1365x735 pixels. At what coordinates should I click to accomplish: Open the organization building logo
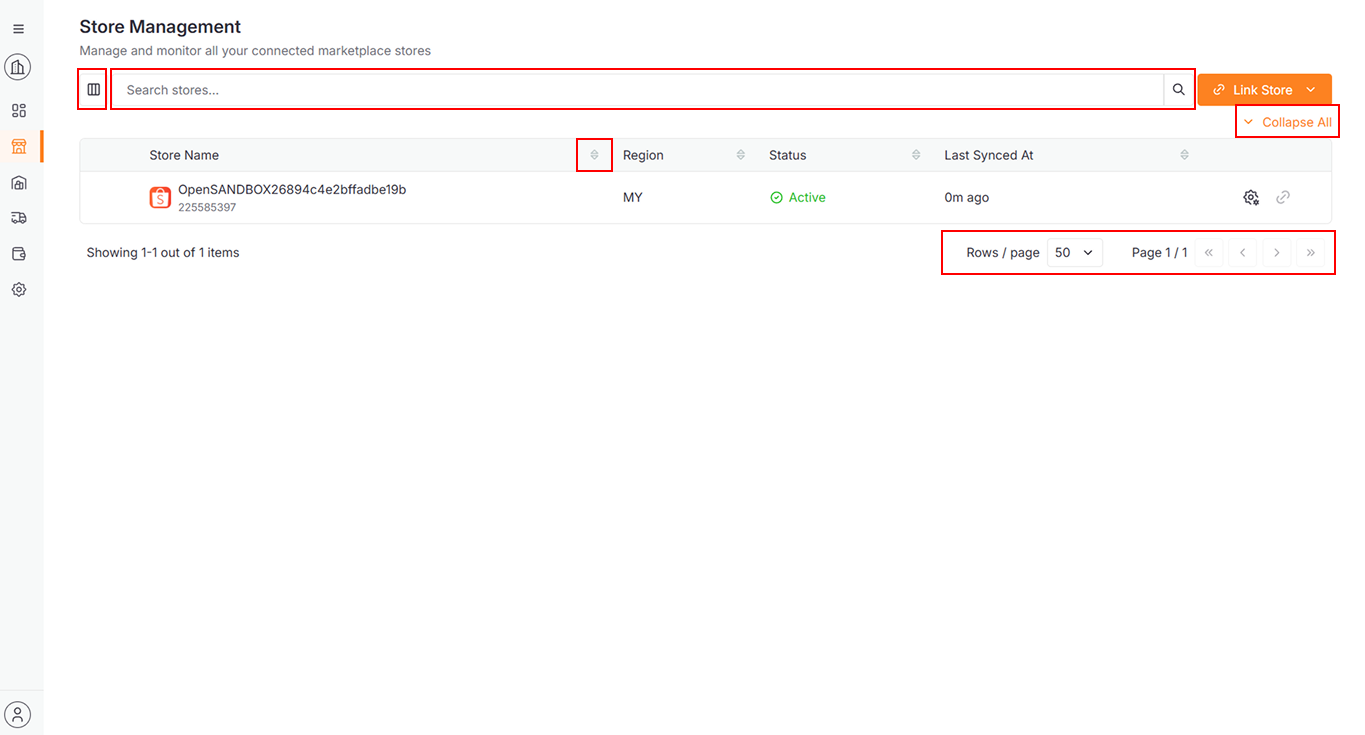point(18,67)
